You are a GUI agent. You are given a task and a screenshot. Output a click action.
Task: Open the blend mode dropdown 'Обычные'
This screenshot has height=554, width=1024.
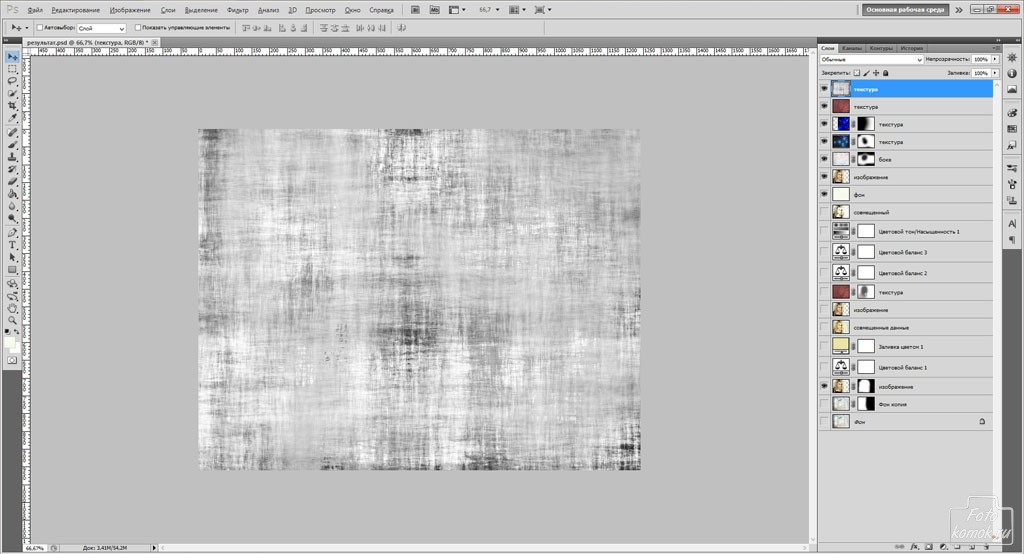point(870,60)
